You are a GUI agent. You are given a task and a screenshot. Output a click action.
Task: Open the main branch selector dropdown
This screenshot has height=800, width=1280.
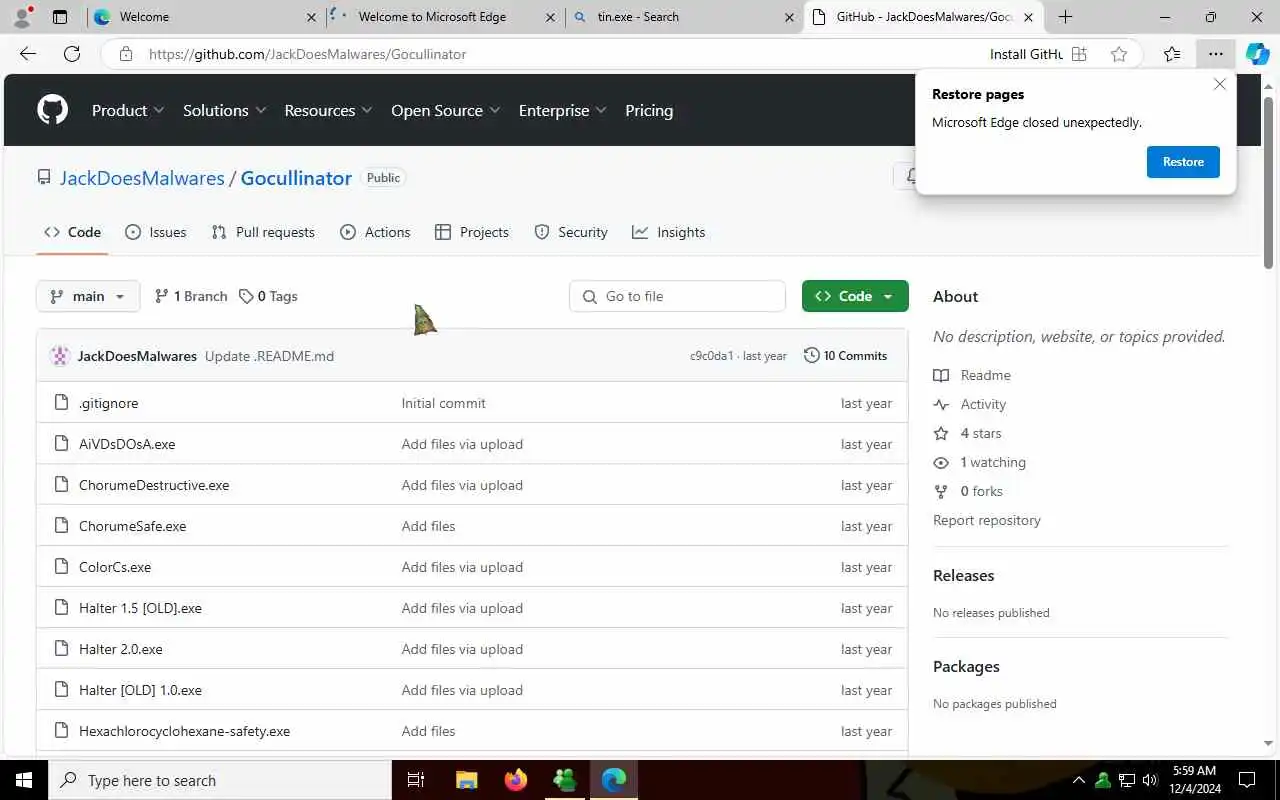coord(88,296)
